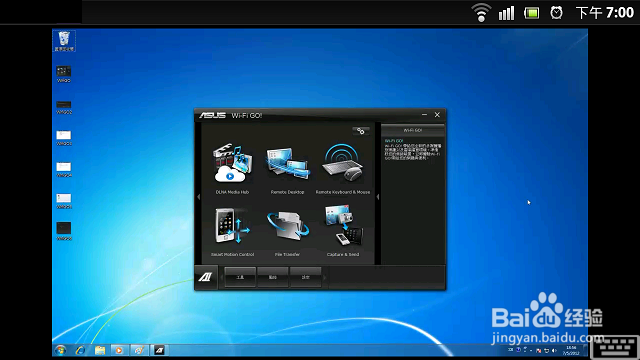Open Windows Media Player on taskbar
This screenshot has width=640, height=360.
point(119,350)
